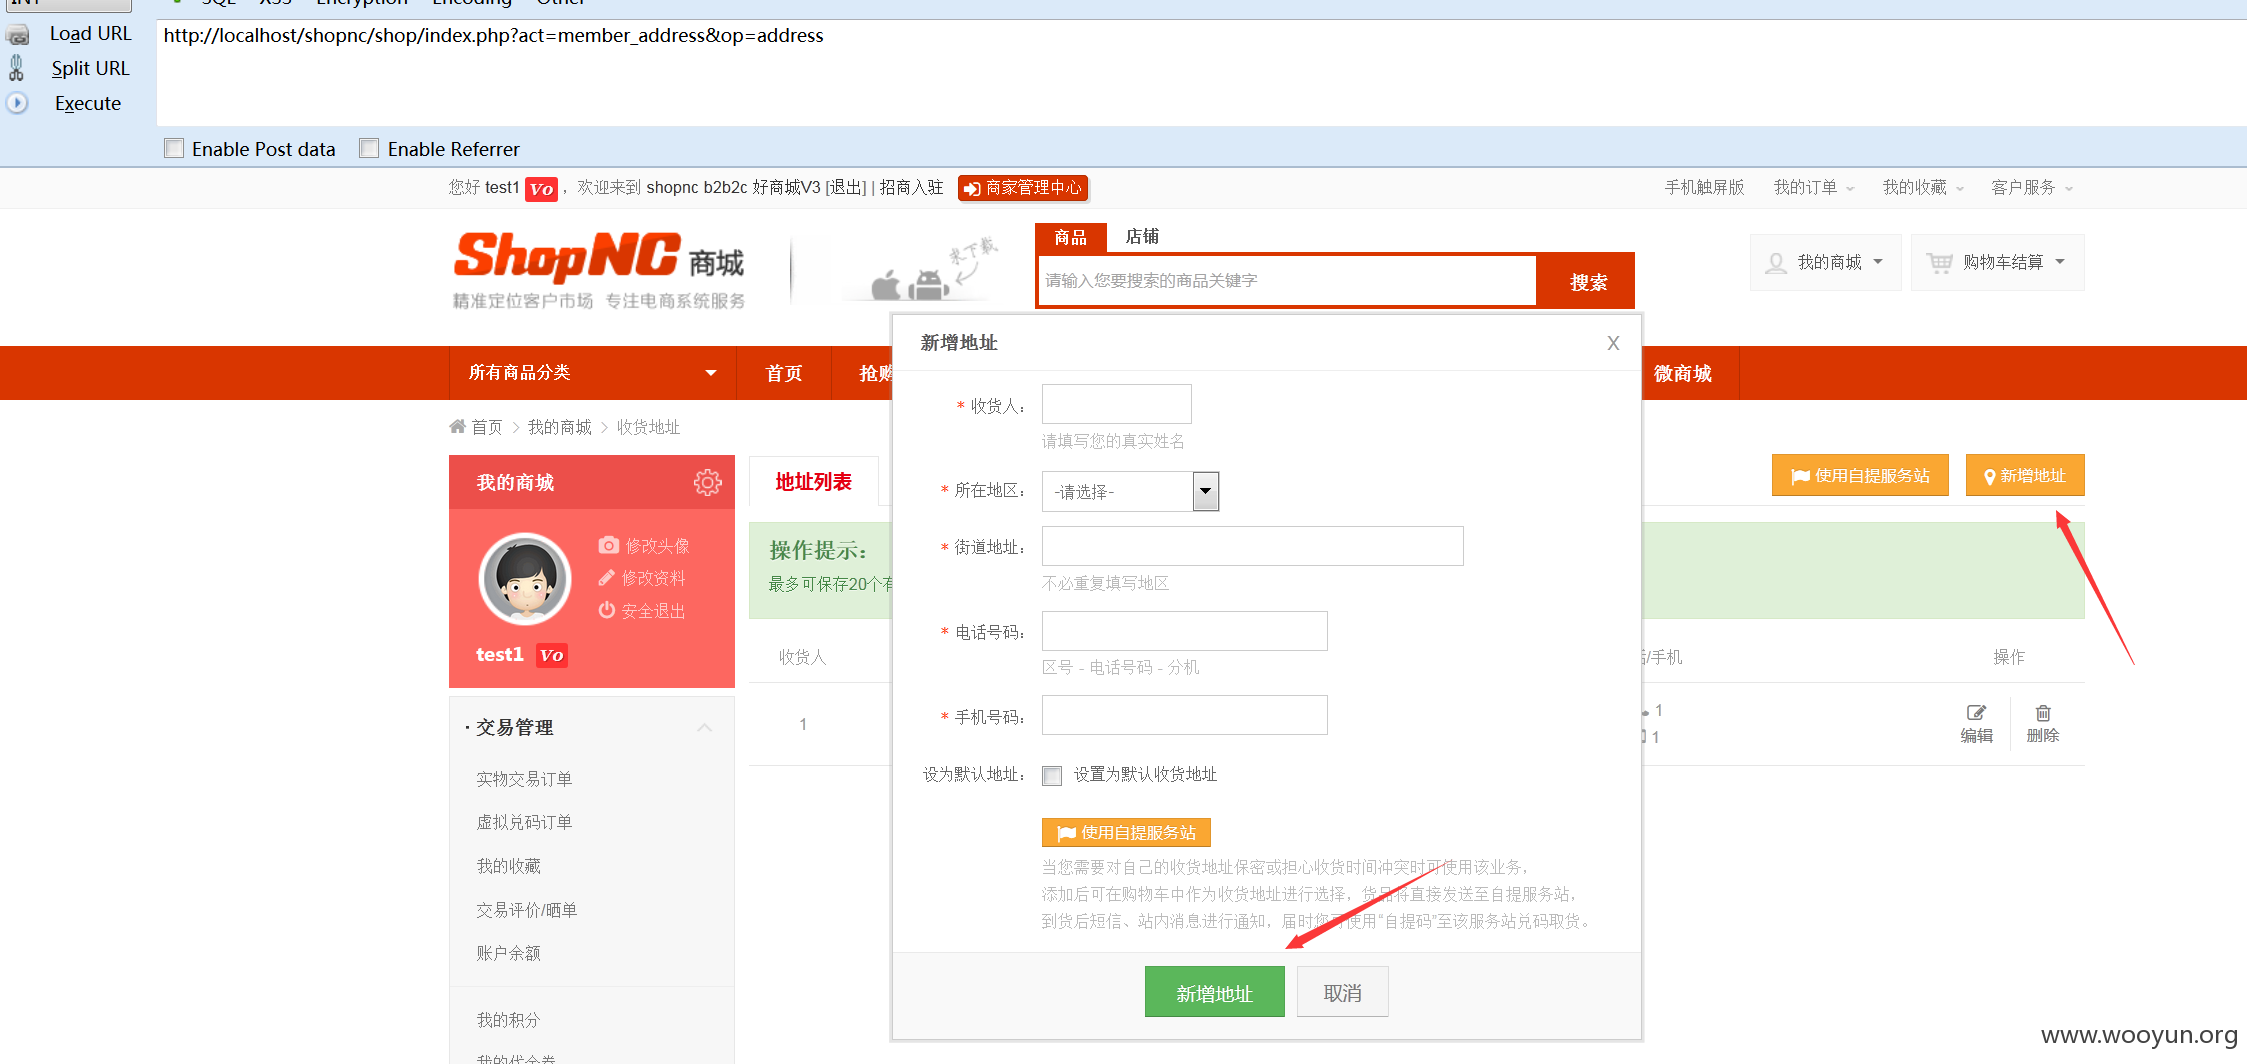Select the 店铺 search tab
This screenshot has width=2247, height=1064.
(1142, 236)
